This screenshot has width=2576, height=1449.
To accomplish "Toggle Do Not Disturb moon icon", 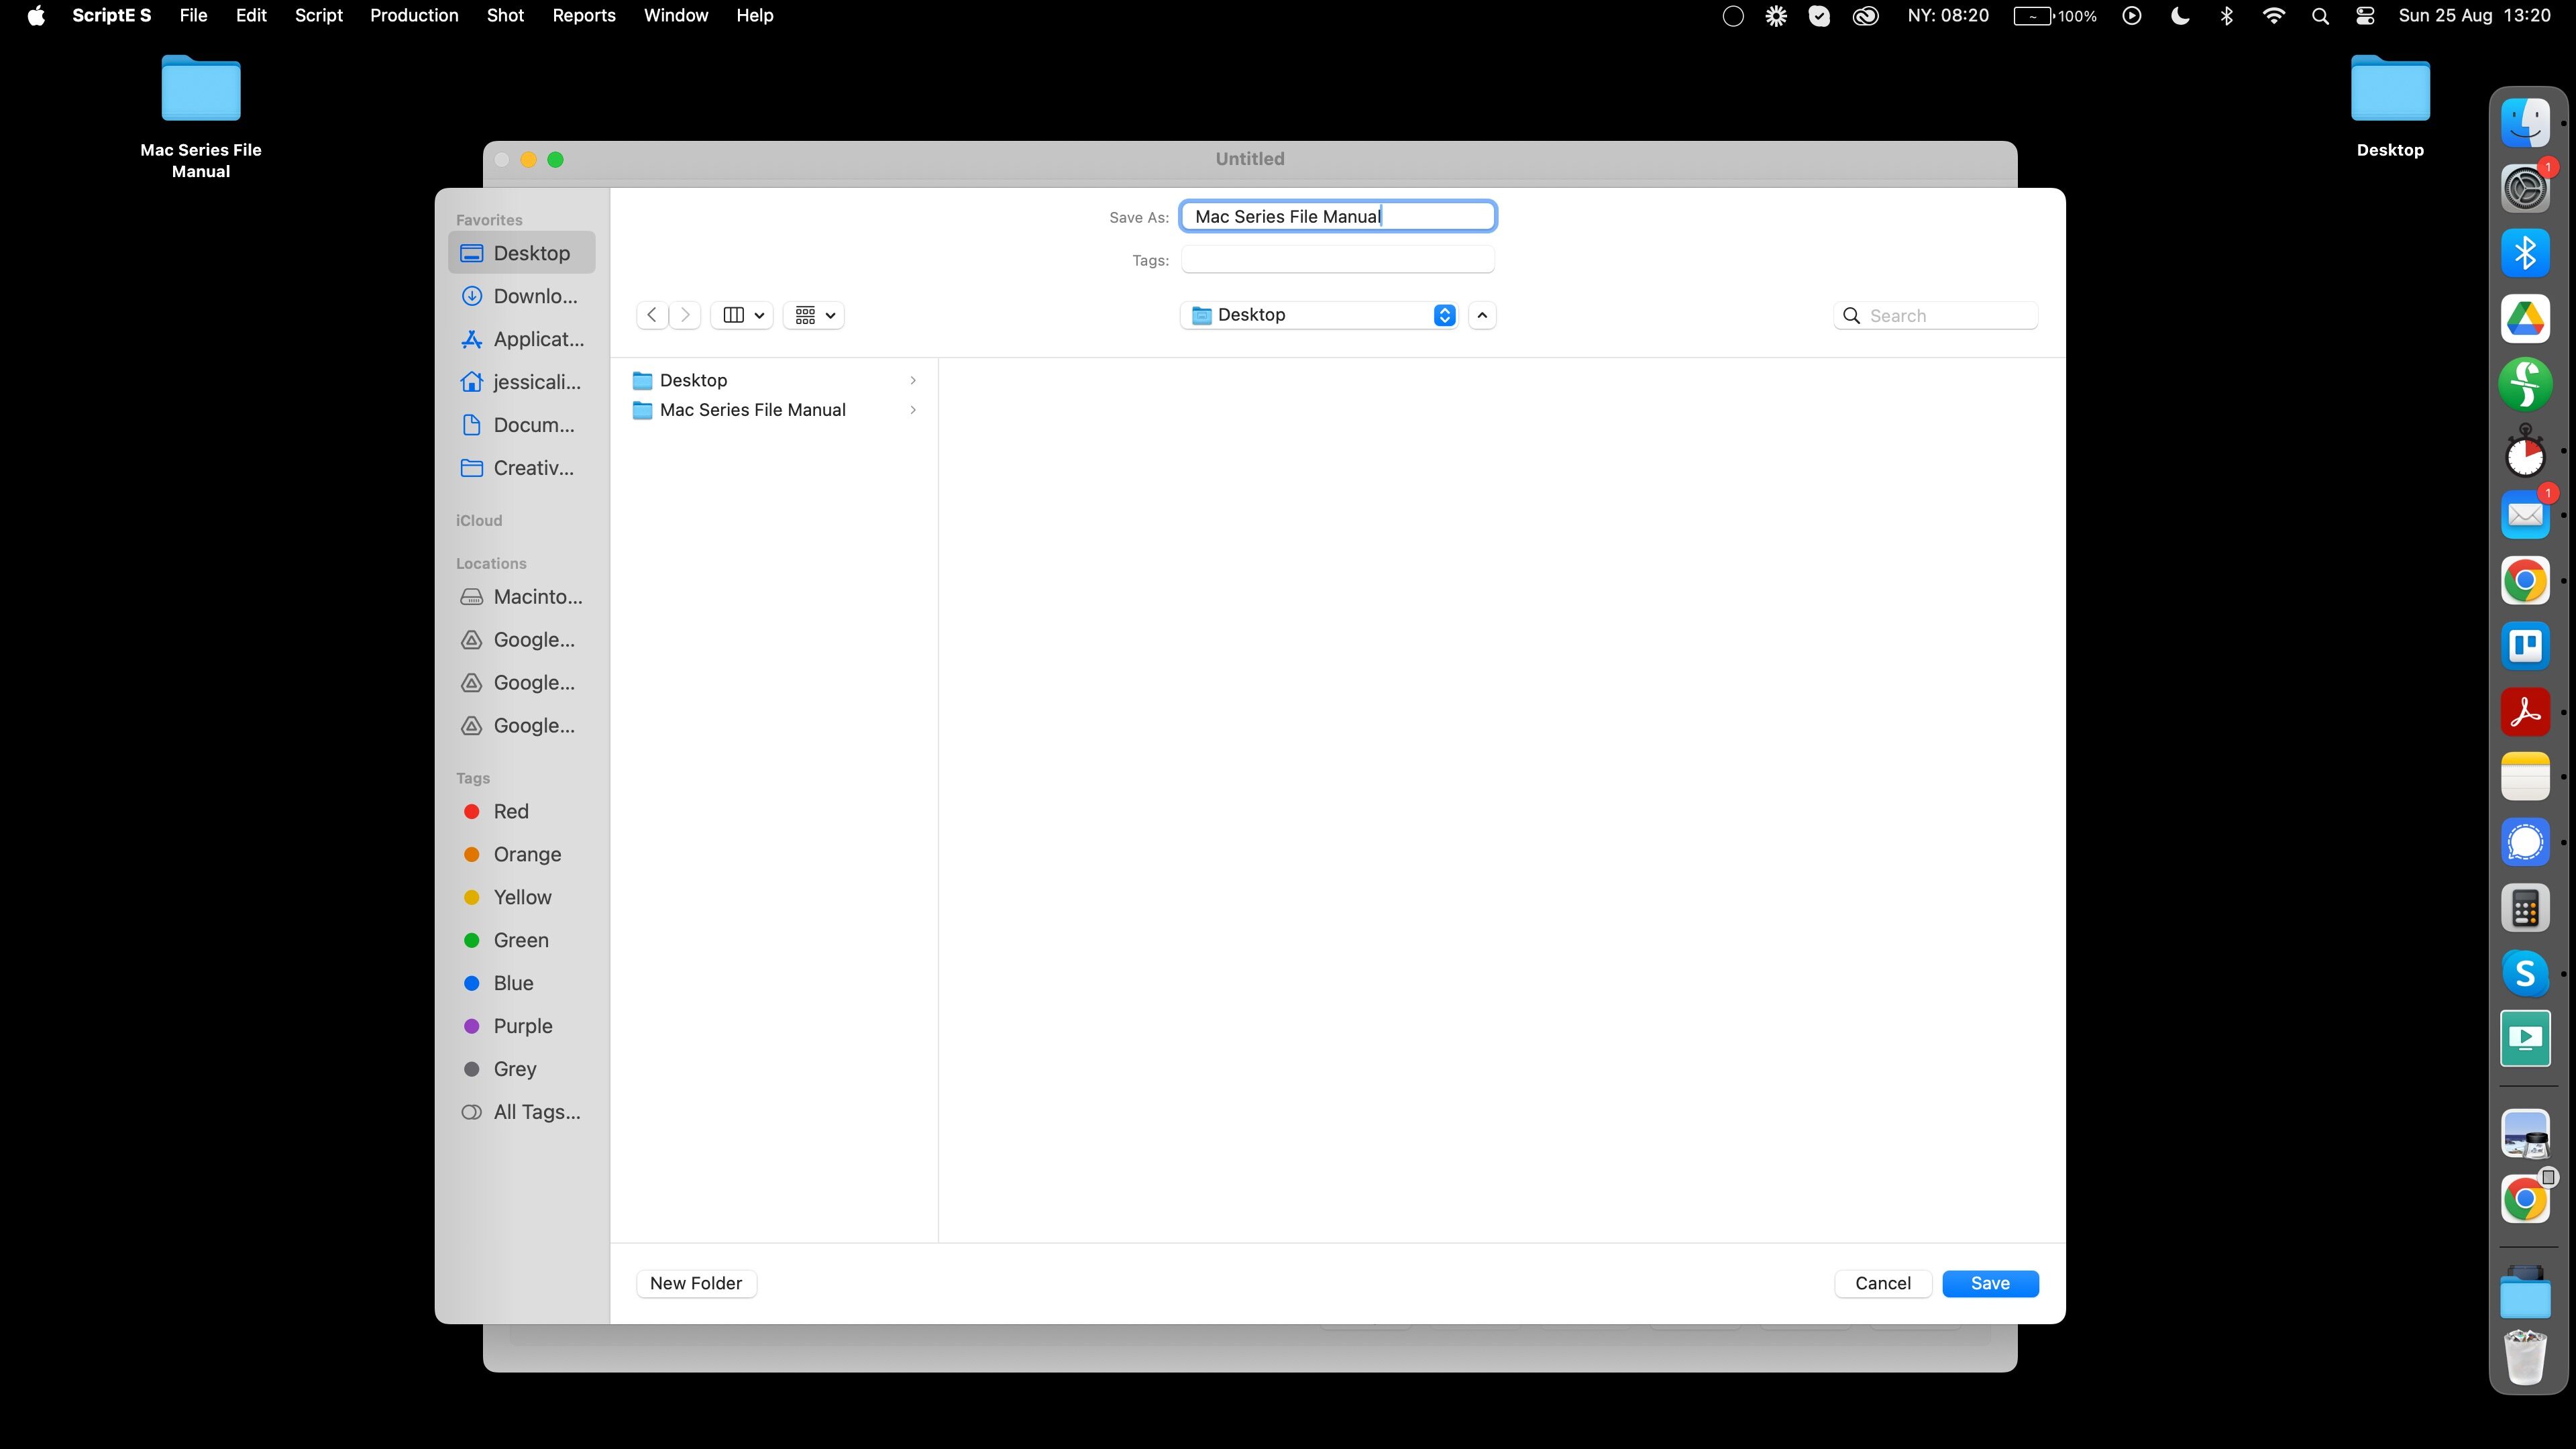I will (2180, 16).
